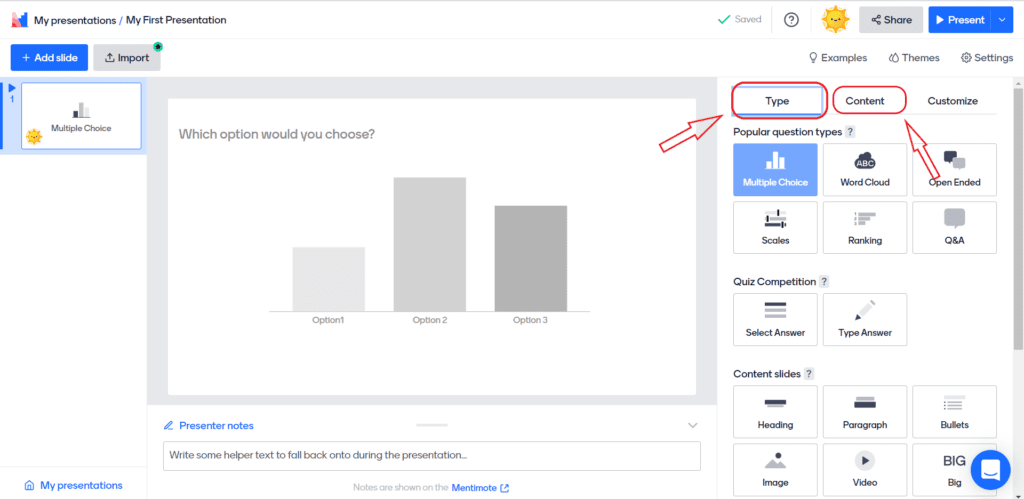Show help for Popular question types
This screenshot has height=499, width=1024.
[850, 132]
